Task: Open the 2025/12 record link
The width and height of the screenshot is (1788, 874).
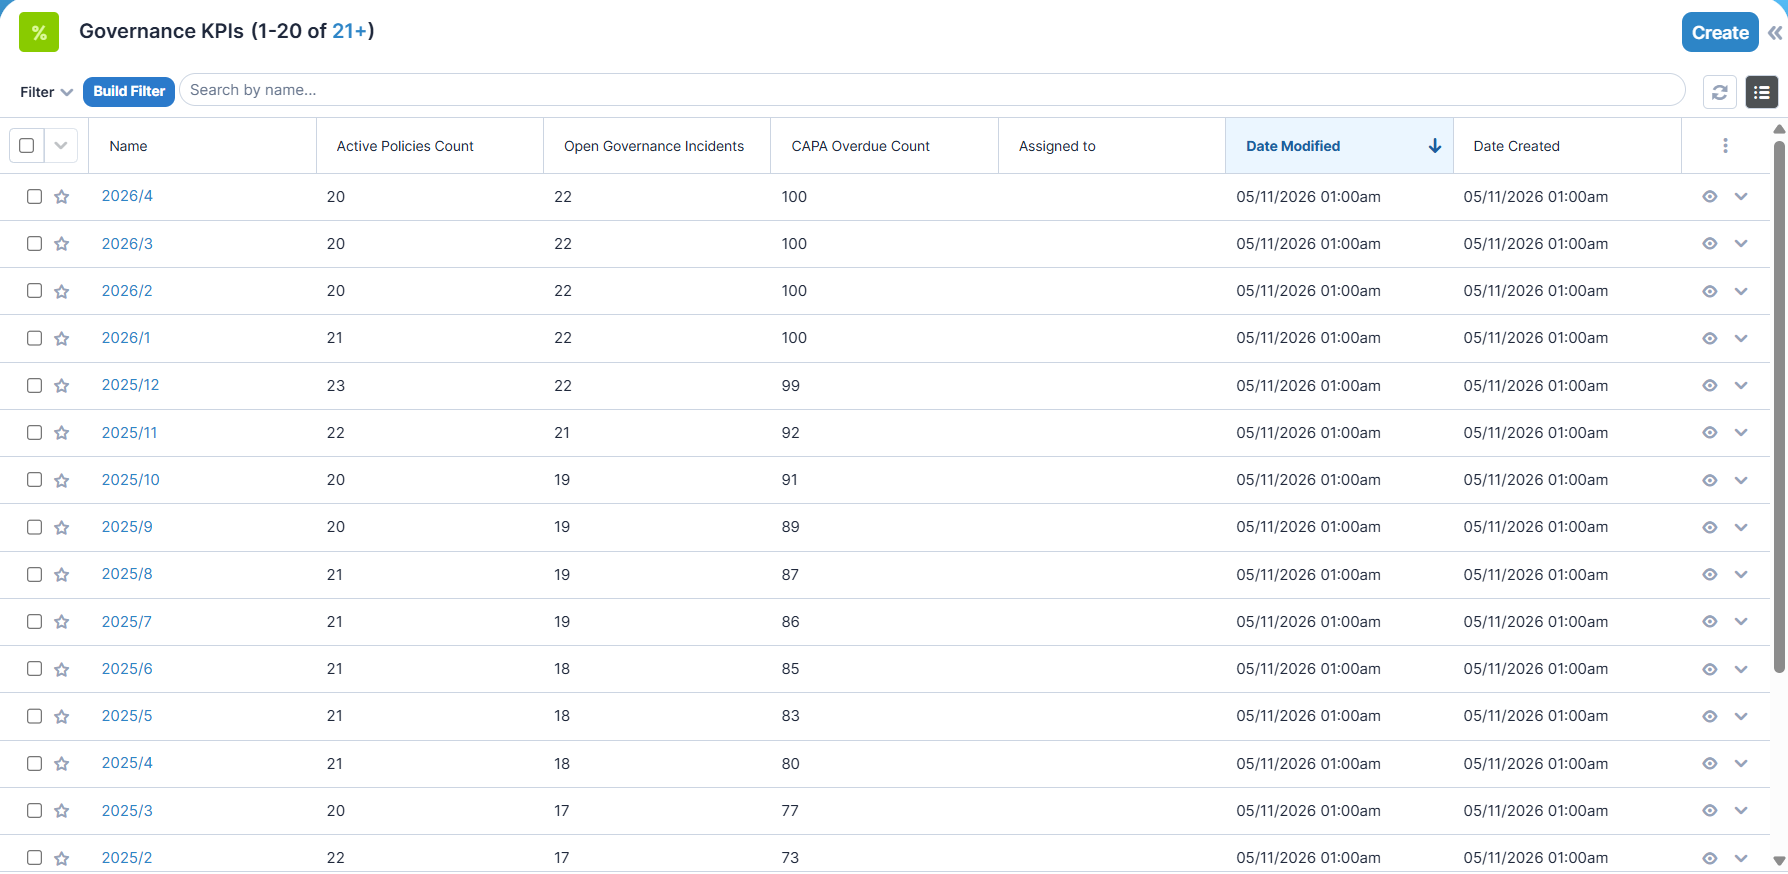Action: click(x=130, y=385)
